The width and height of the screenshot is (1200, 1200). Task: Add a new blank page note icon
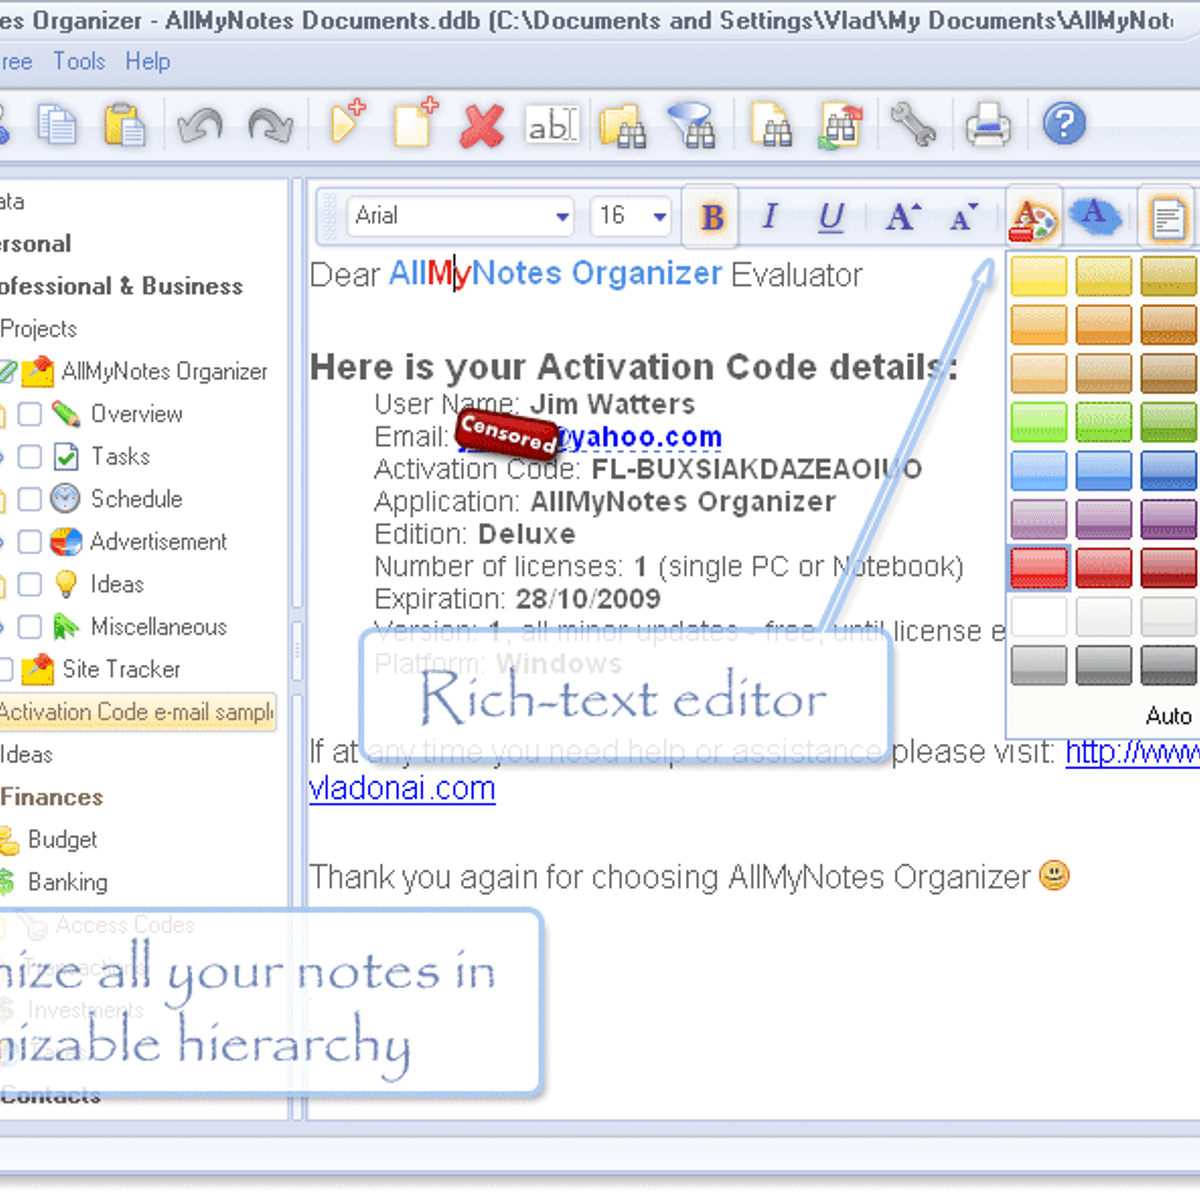pyautogui.click(x=416, y=123)
